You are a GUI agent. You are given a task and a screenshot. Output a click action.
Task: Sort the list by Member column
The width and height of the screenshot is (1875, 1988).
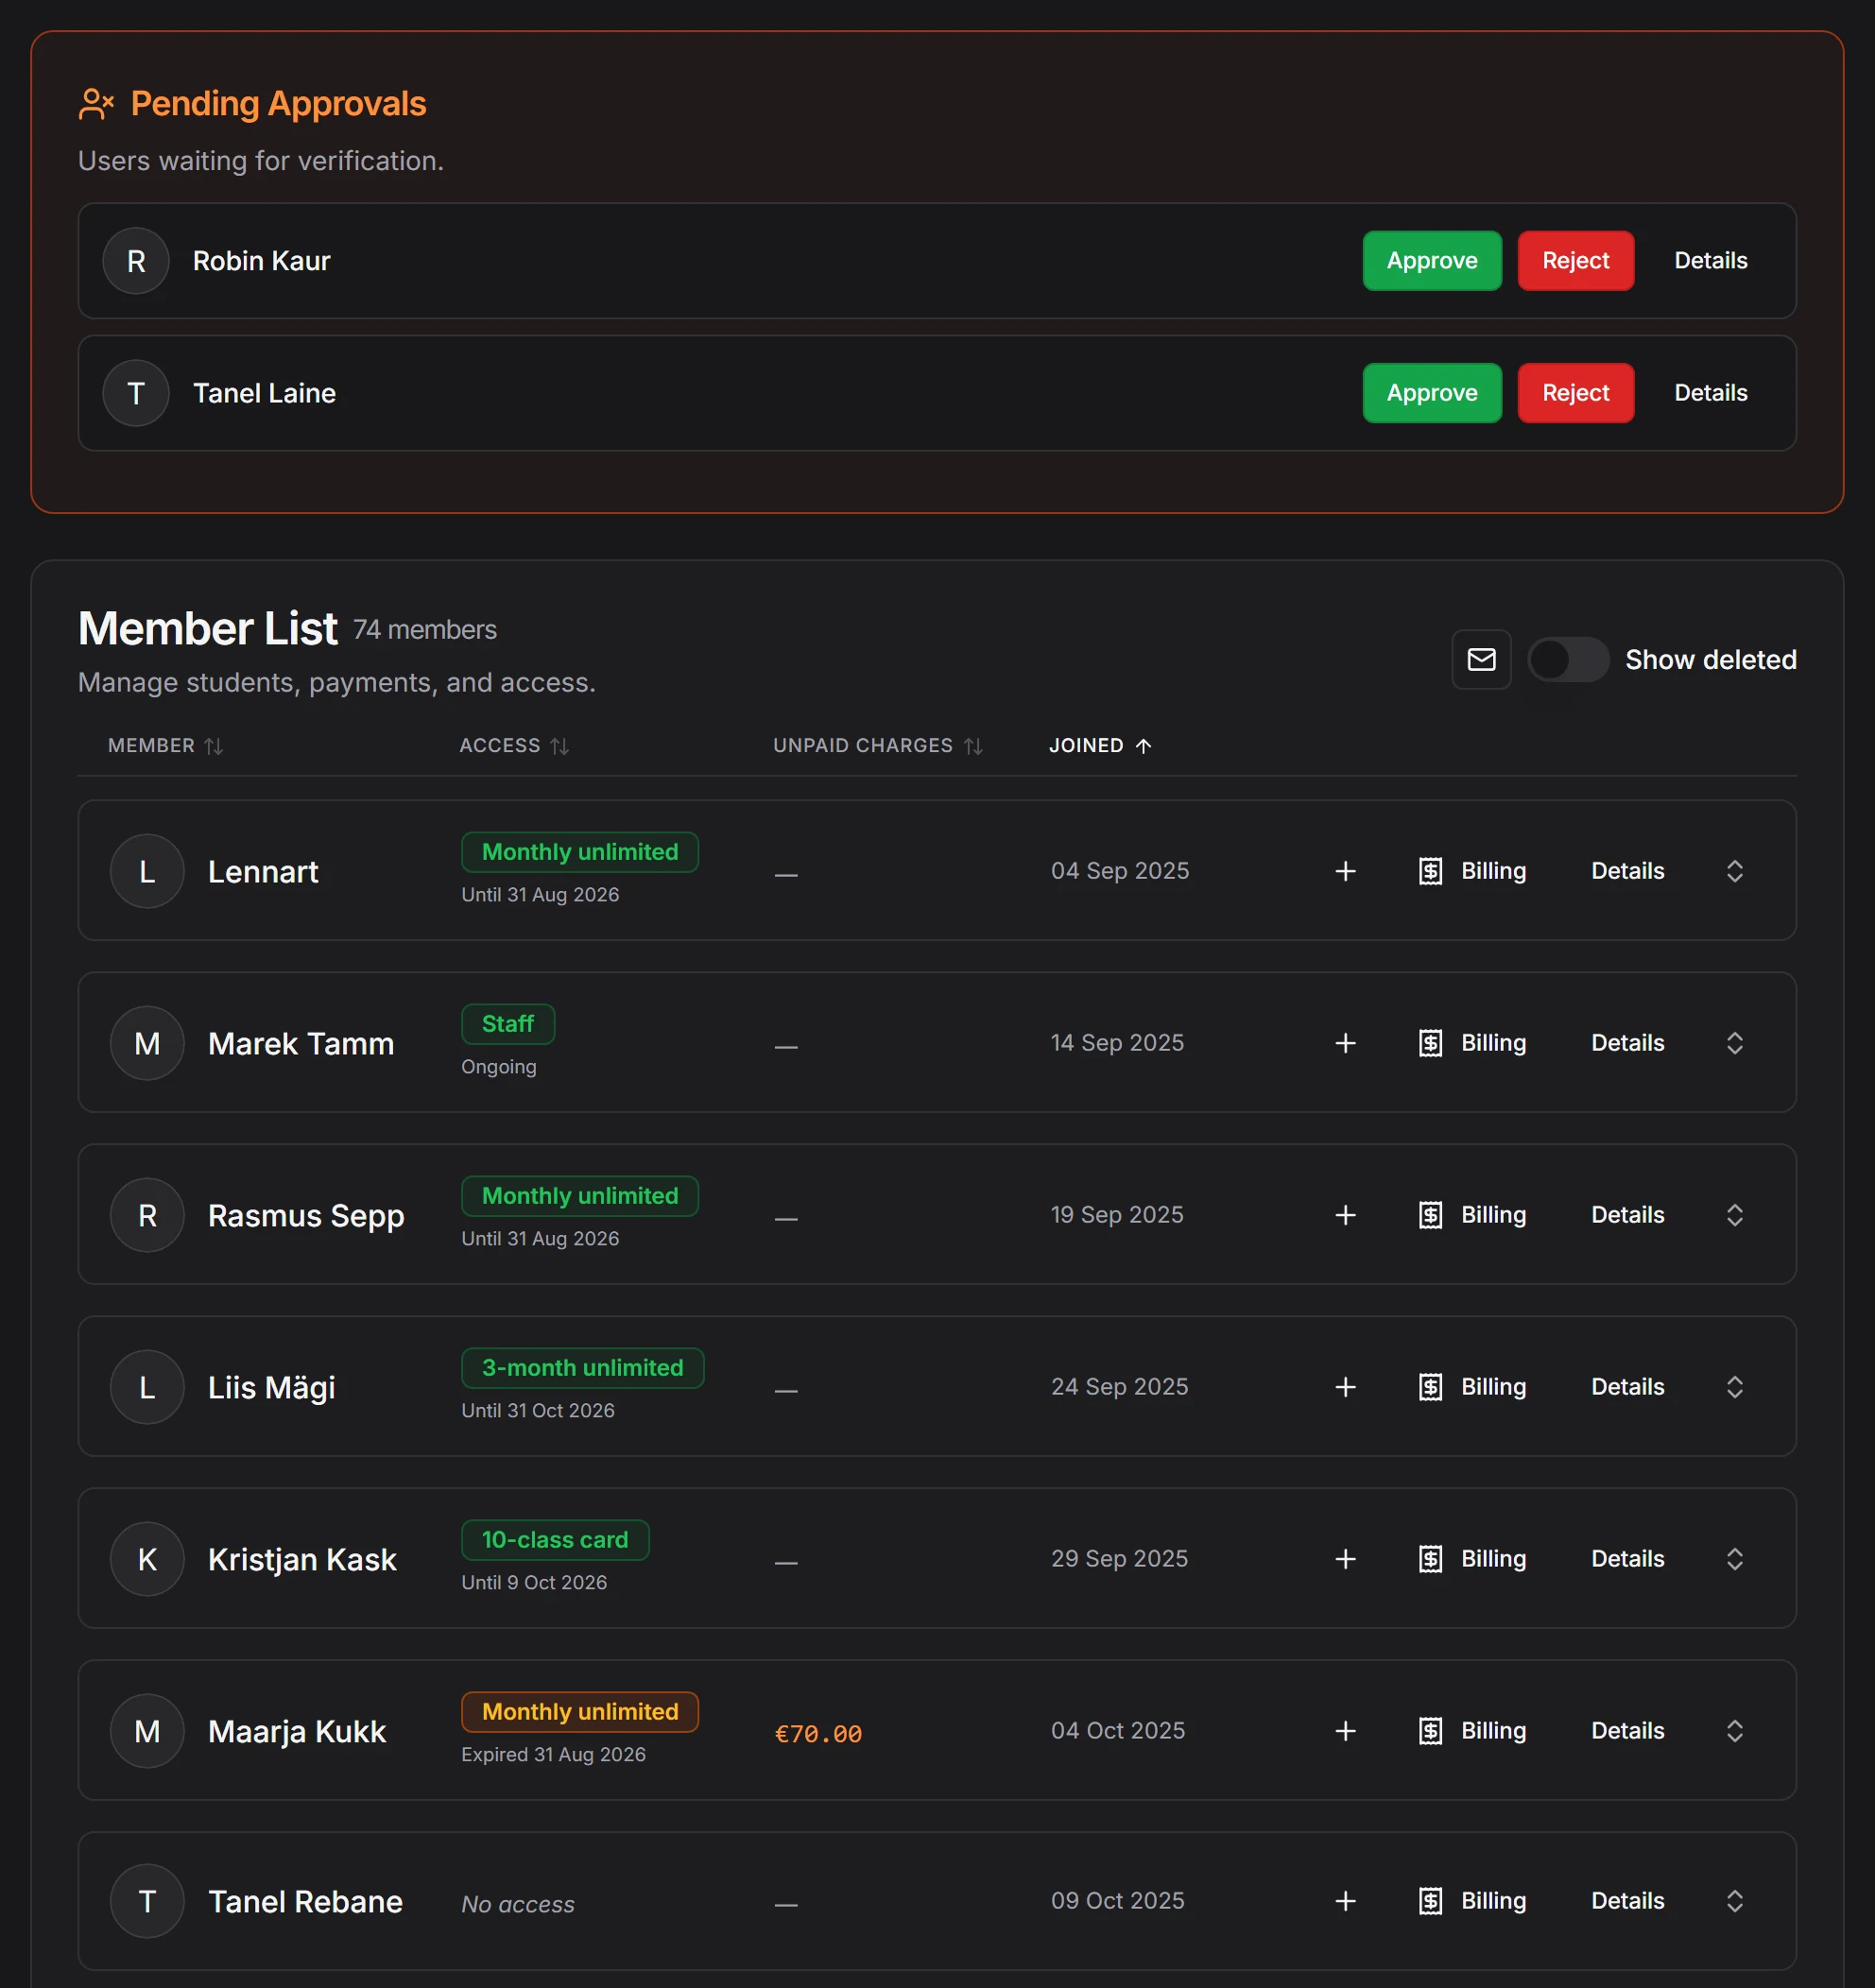point(165,746)
